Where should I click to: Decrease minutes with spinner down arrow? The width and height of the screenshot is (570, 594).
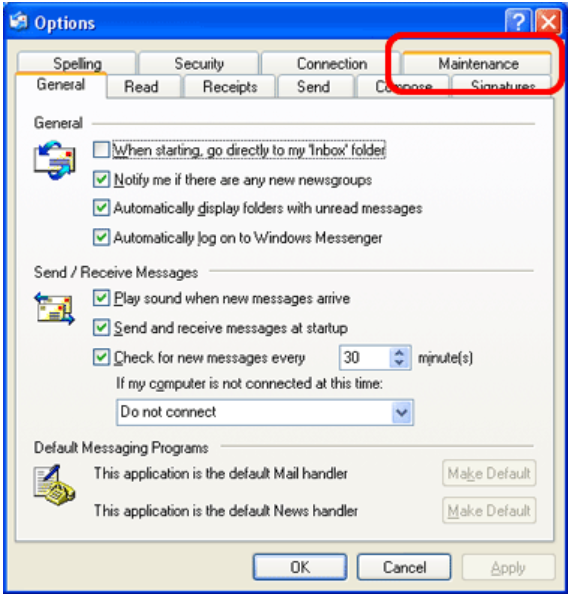(x=399, y=363)
